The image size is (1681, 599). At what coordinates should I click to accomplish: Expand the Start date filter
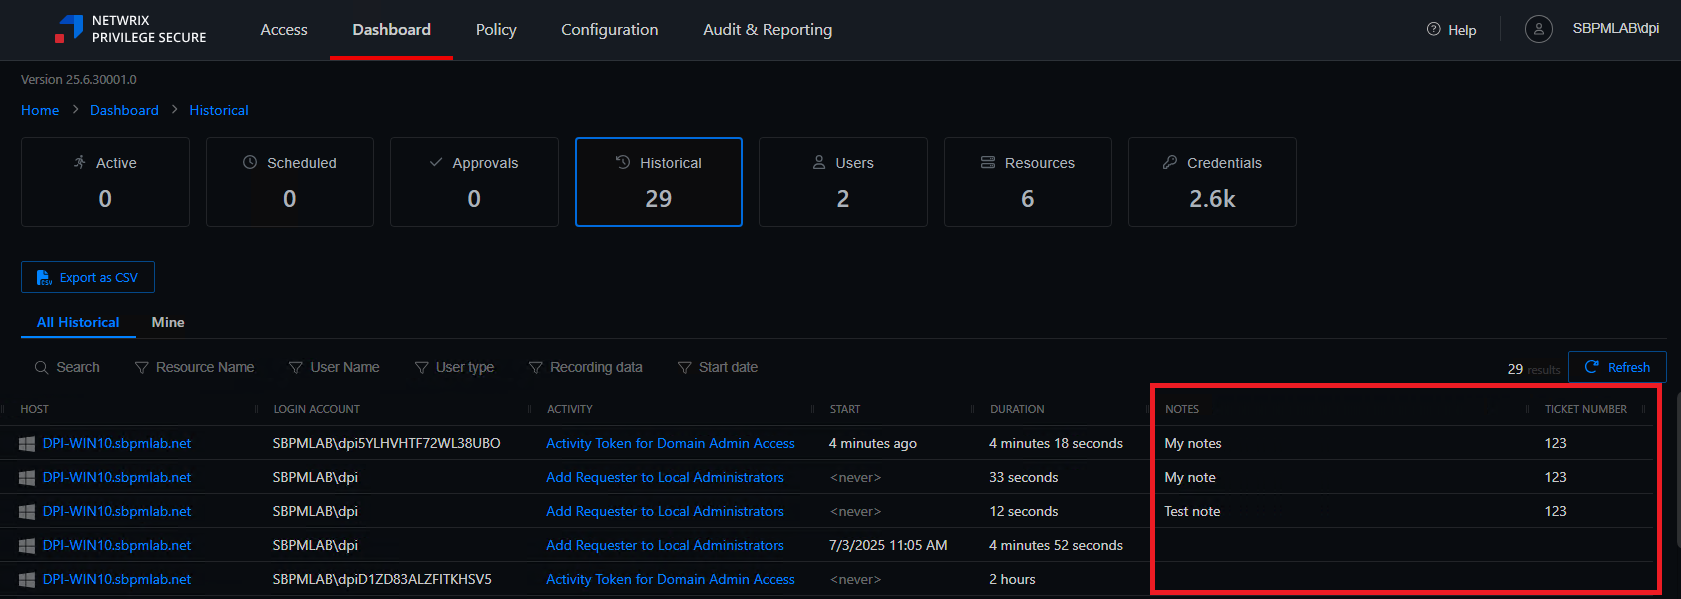[718, 367]
